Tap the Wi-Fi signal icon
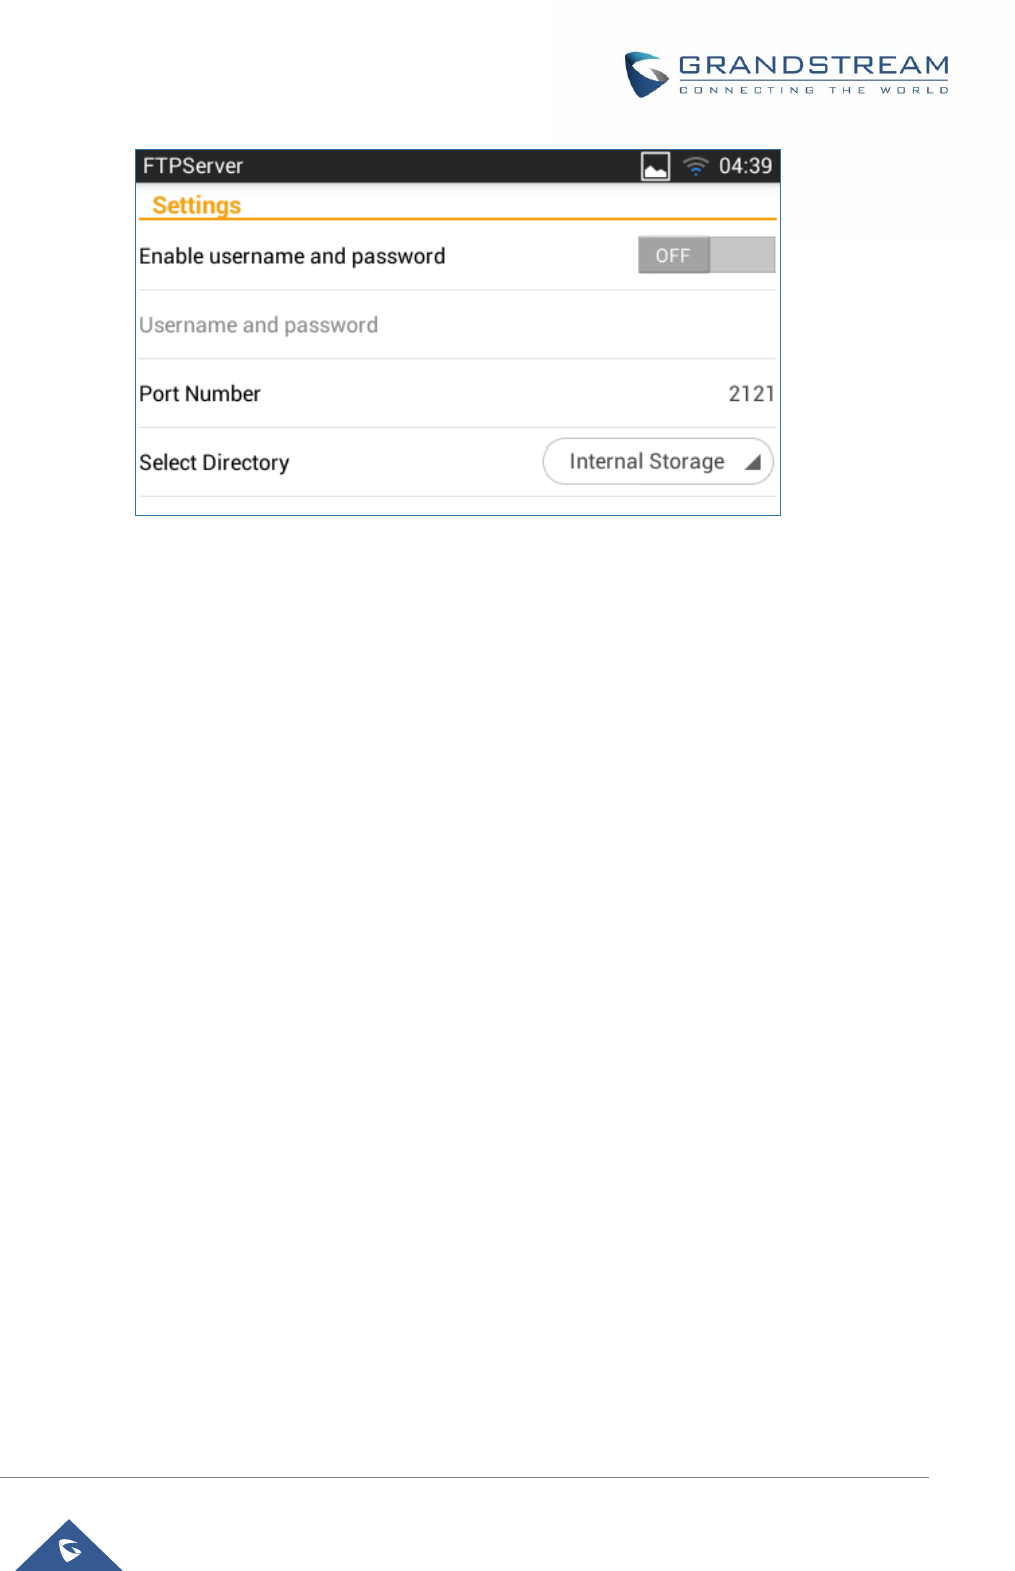The height and width of the screenshot is (1571, 1015). [x=696, y=166]
